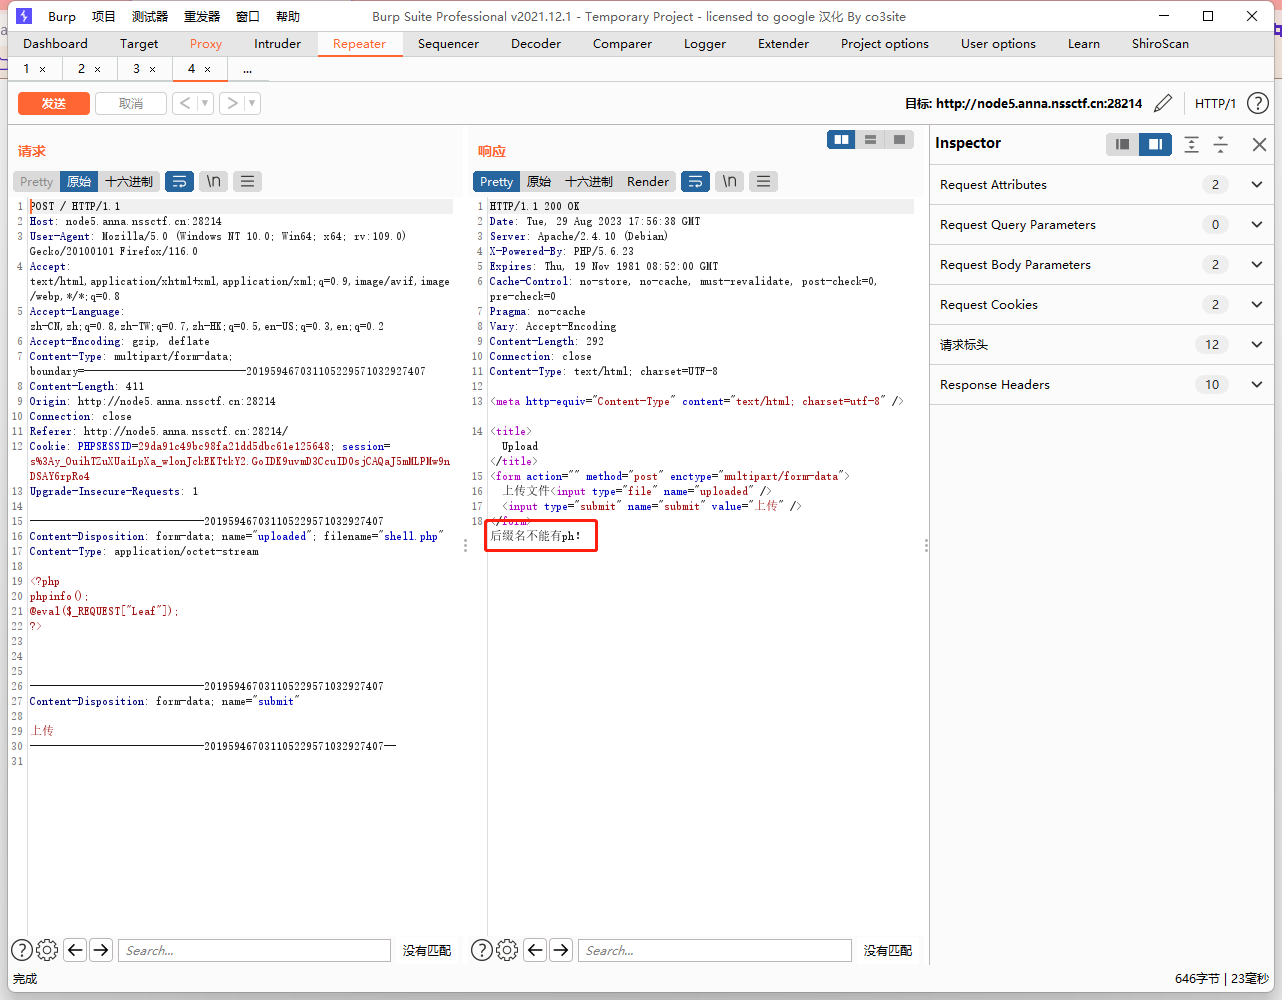
Task: Open response panel hamburger options menu
Action: click(x=763, y=181)
